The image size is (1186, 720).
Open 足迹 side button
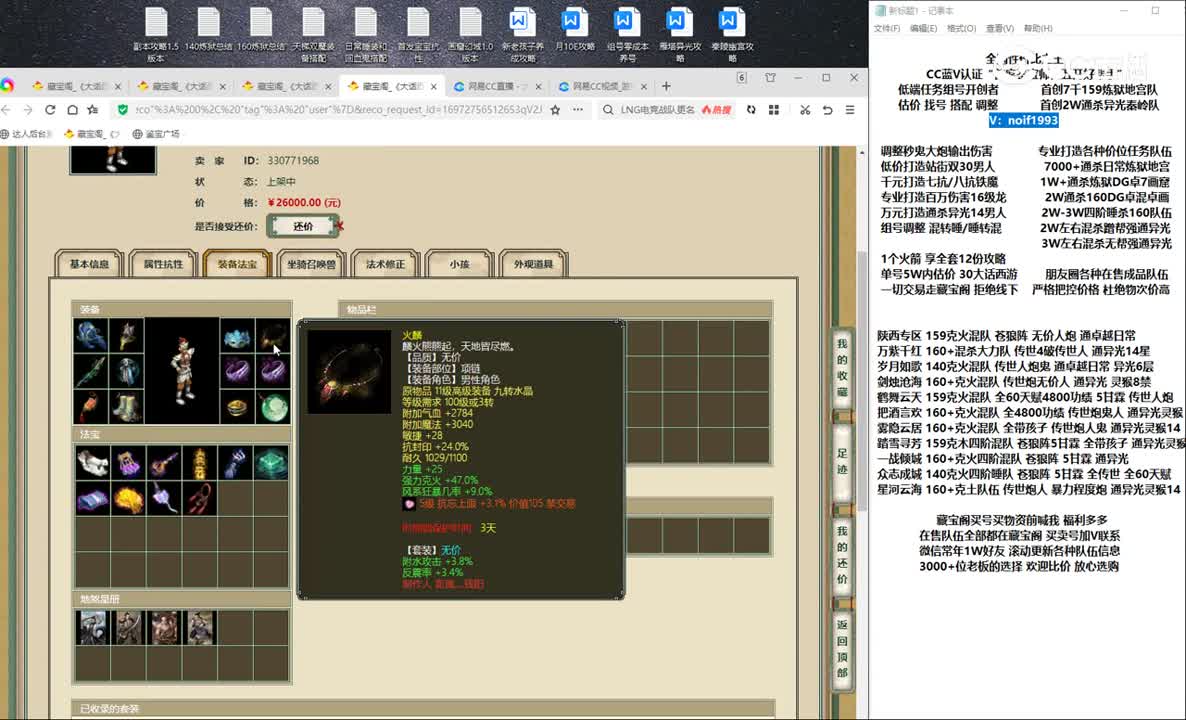coord(842,461)
